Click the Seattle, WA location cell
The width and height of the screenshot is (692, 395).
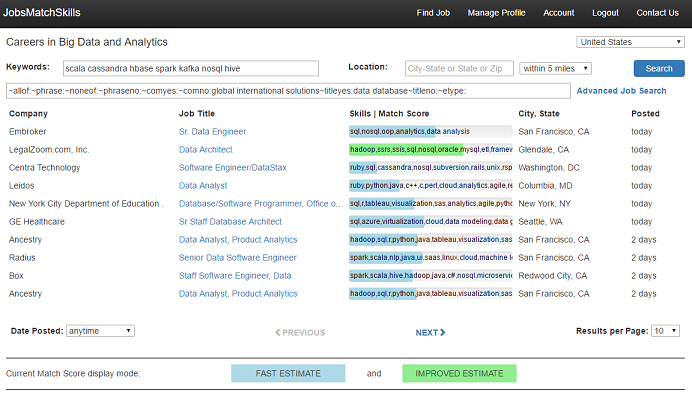(x=540, y=222)
